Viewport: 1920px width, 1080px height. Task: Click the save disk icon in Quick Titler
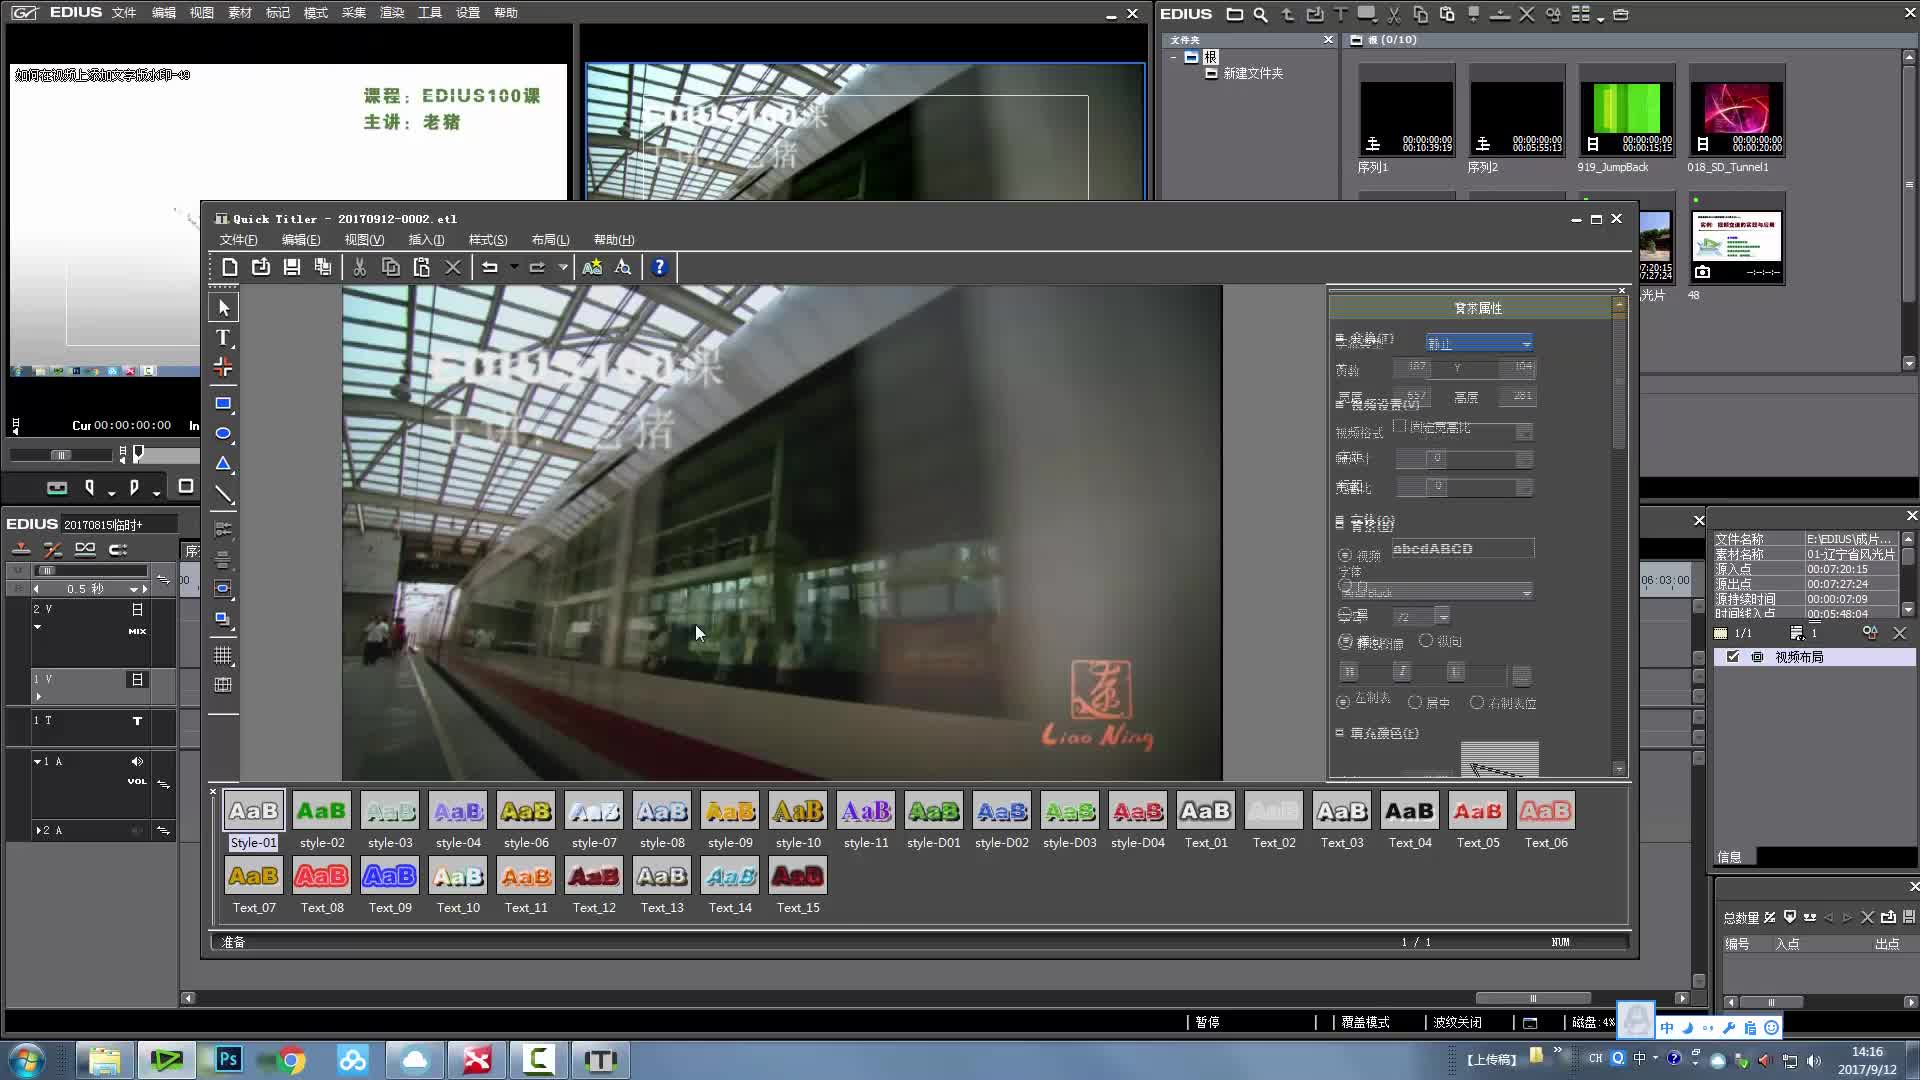point(292,267)
